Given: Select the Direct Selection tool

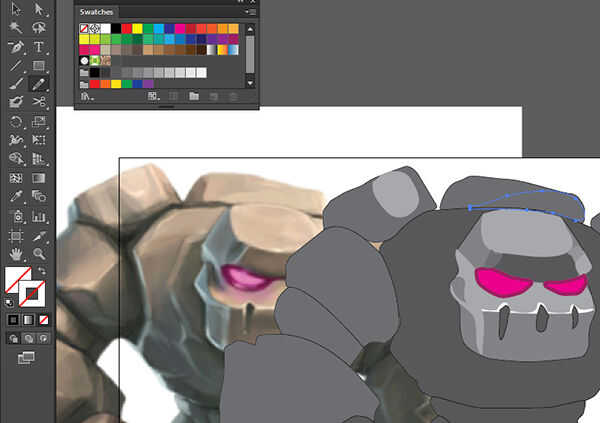Looking at the screenshot, I should pos(39,9).
